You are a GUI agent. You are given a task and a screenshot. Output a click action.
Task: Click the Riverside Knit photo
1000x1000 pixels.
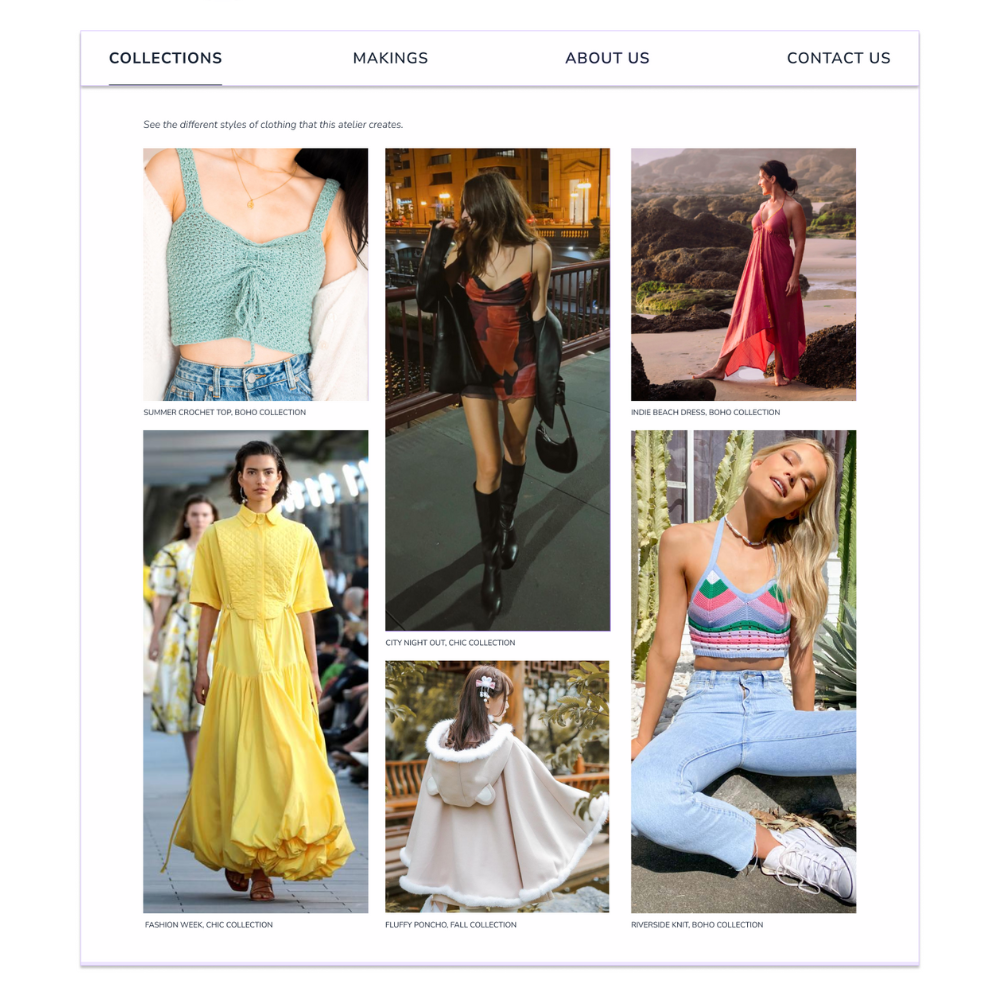coord(744,672)
